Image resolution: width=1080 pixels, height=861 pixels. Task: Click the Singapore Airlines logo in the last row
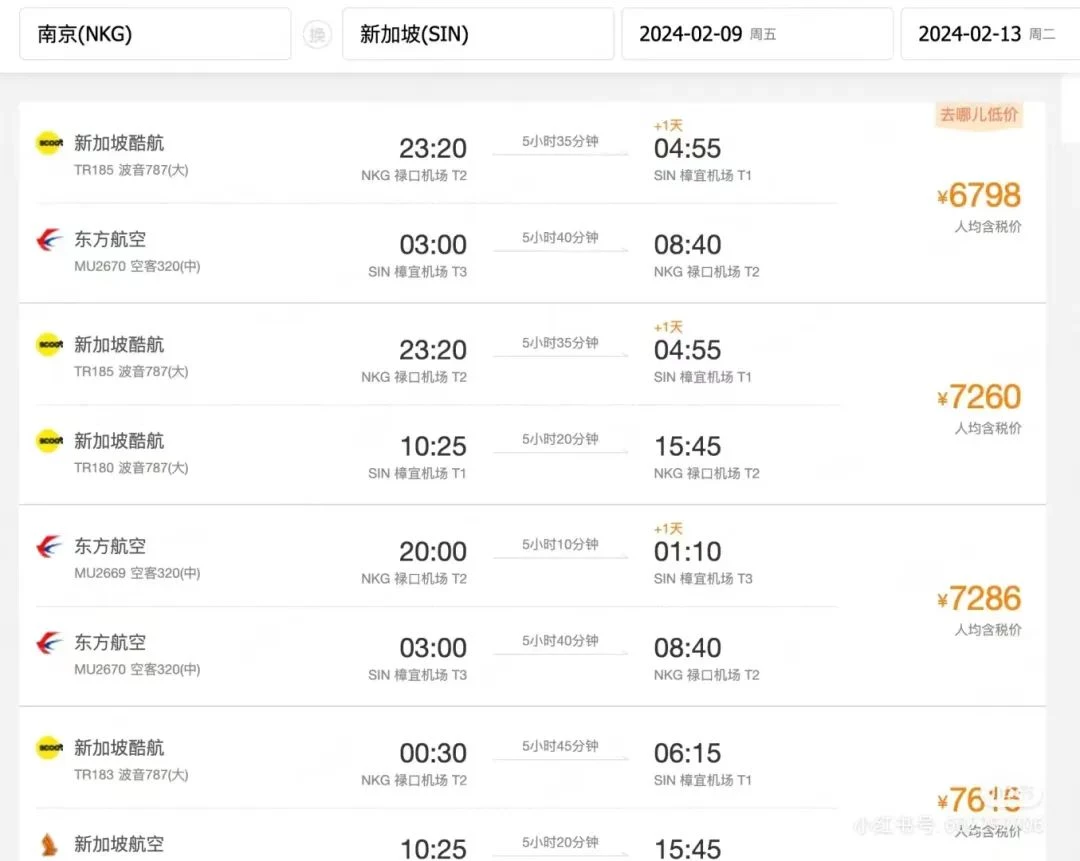[x=50, y=844]
